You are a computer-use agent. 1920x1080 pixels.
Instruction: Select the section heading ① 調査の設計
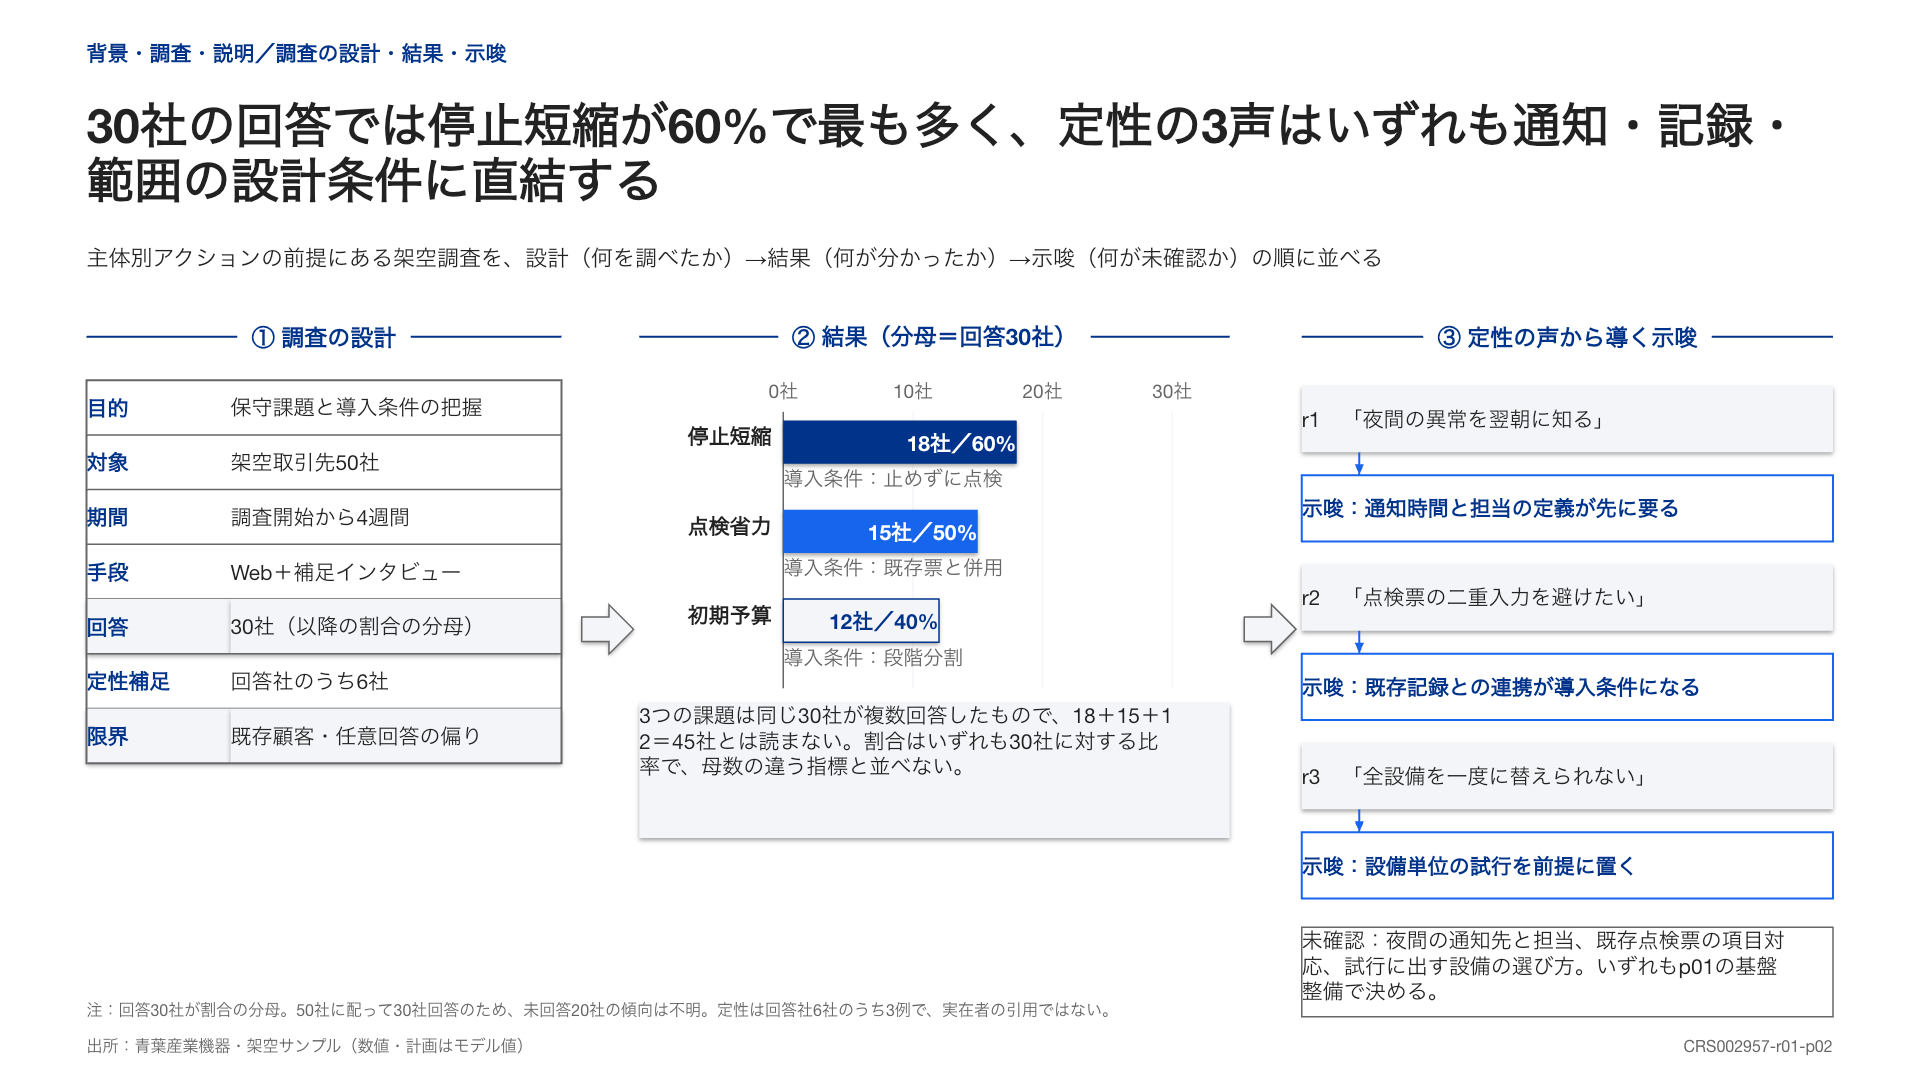(x=323, y=338)
